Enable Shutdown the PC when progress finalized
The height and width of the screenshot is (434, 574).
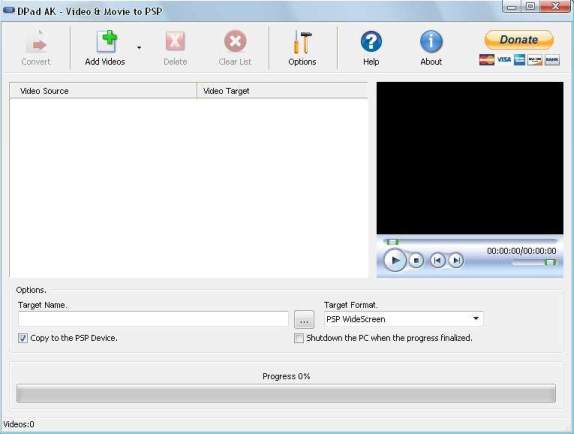click(x=299, y=338)
